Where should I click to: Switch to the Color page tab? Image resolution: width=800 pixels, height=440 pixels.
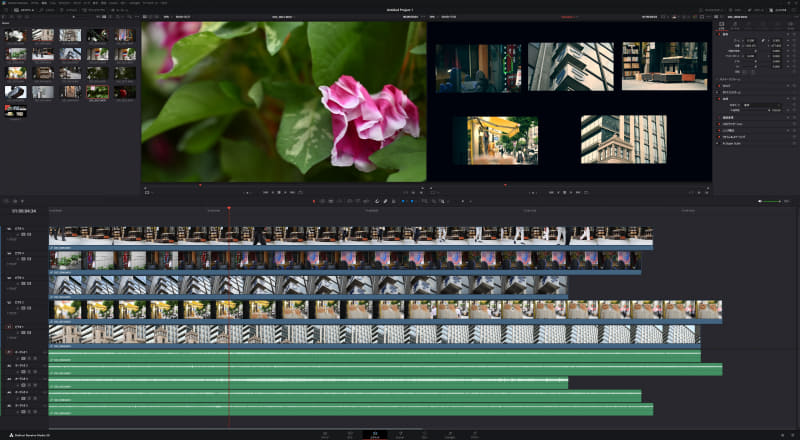point(424,435)
